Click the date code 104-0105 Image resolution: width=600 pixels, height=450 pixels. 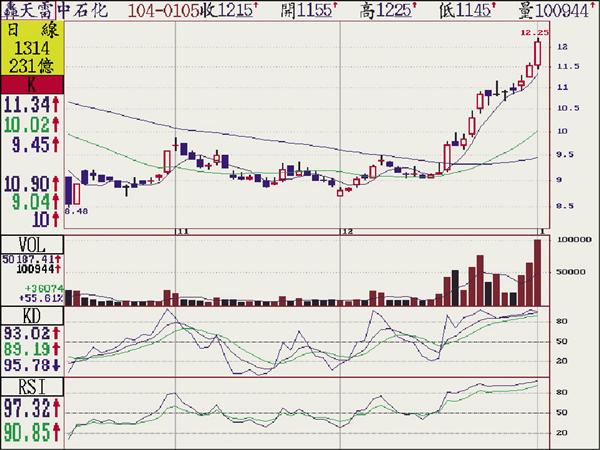pyautogui.click(x=163, y=11)
